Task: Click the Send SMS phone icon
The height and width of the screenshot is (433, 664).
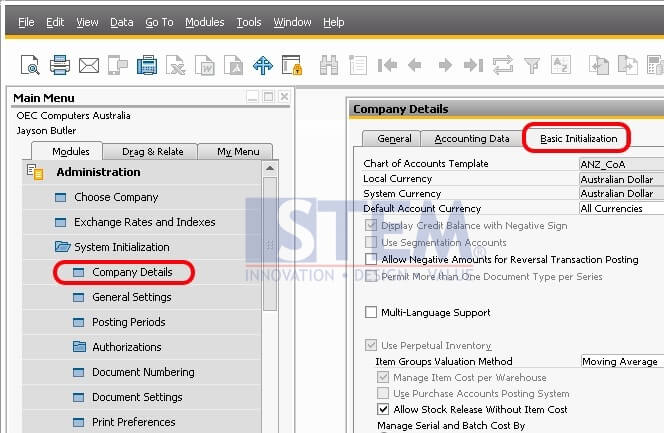Action: coord(118,65)
